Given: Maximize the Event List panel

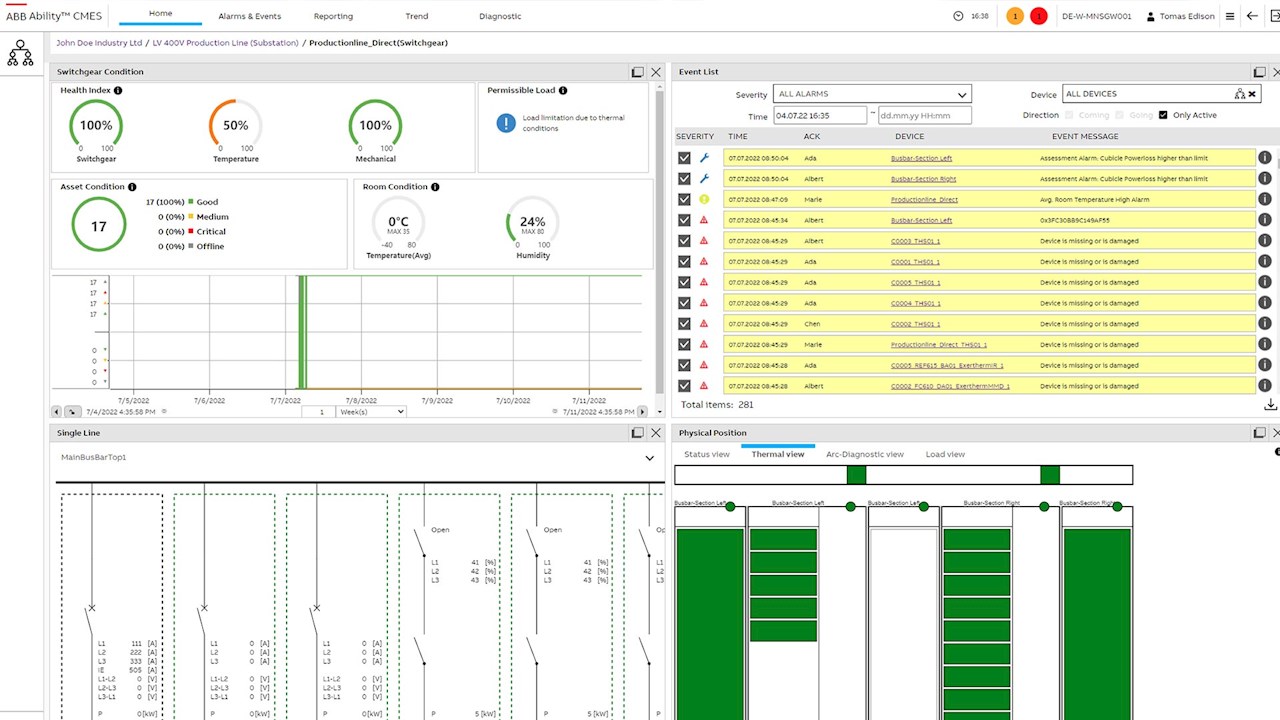Looking at the screenshot, I should click(1260, 72).
